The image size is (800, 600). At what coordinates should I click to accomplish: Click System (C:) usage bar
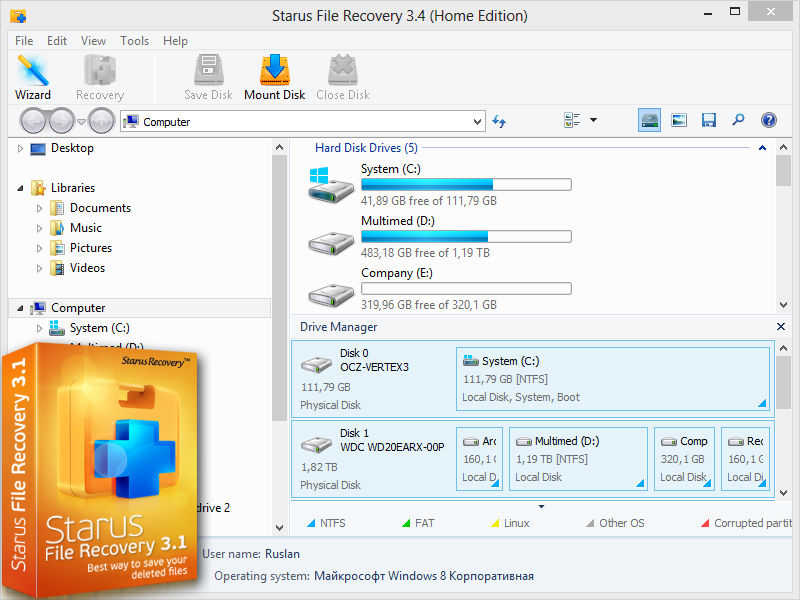click(466, 185)
